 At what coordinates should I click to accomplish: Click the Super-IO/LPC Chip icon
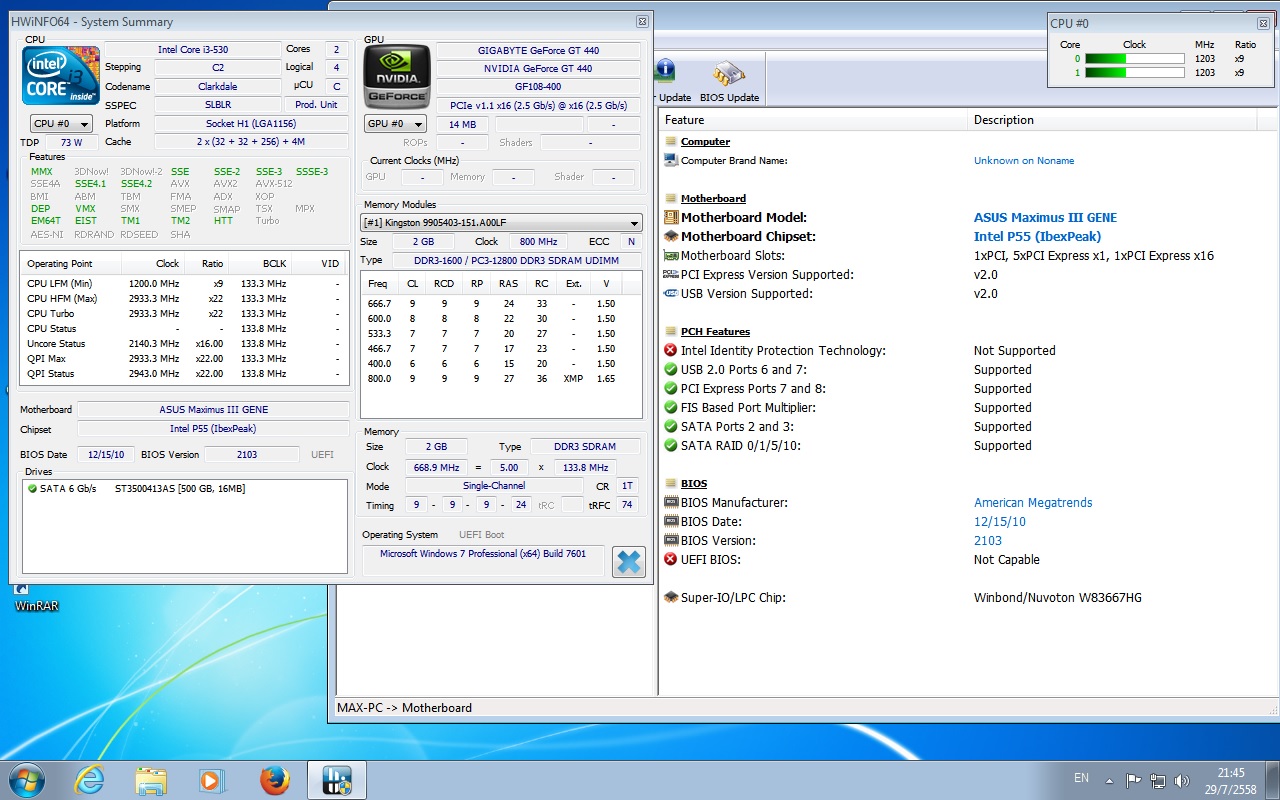point(670,598)
